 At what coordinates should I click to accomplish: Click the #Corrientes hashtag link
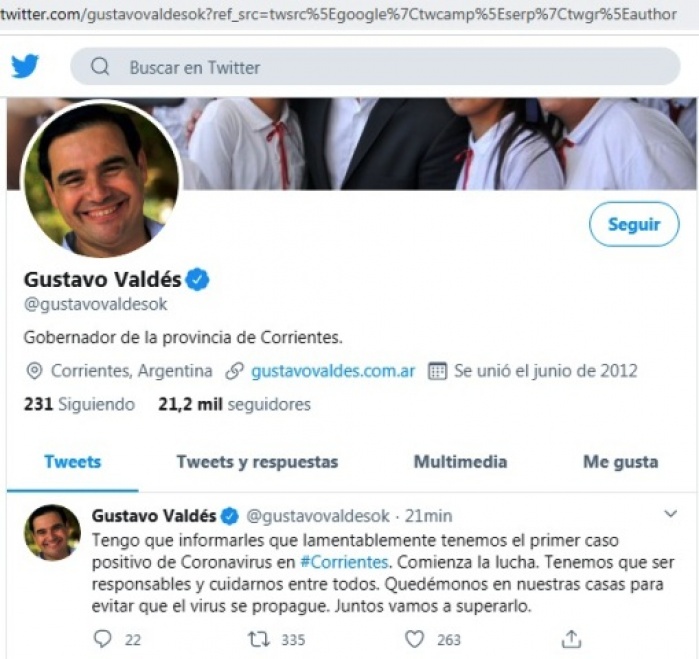click(x=345, y=562)
